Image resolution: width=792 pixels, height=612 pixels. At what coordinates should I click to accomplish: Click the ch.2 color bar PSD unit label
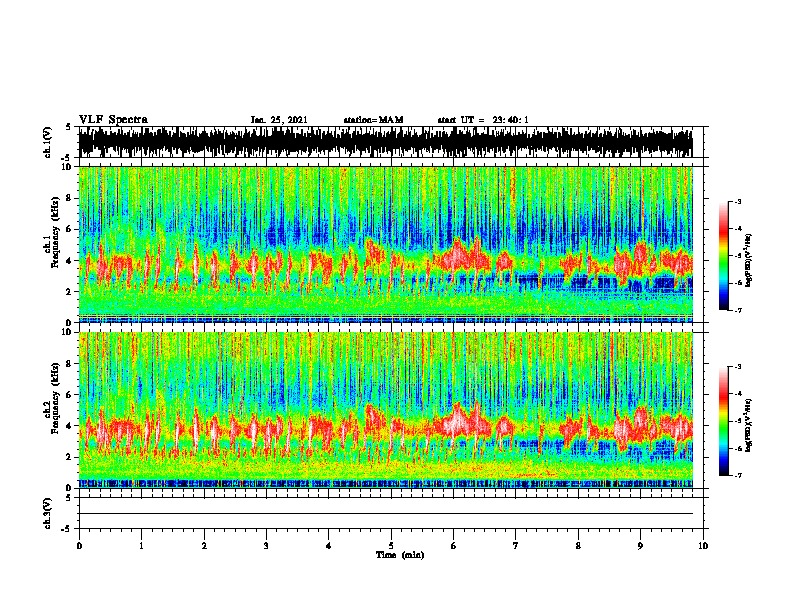[x=749, y=425]
